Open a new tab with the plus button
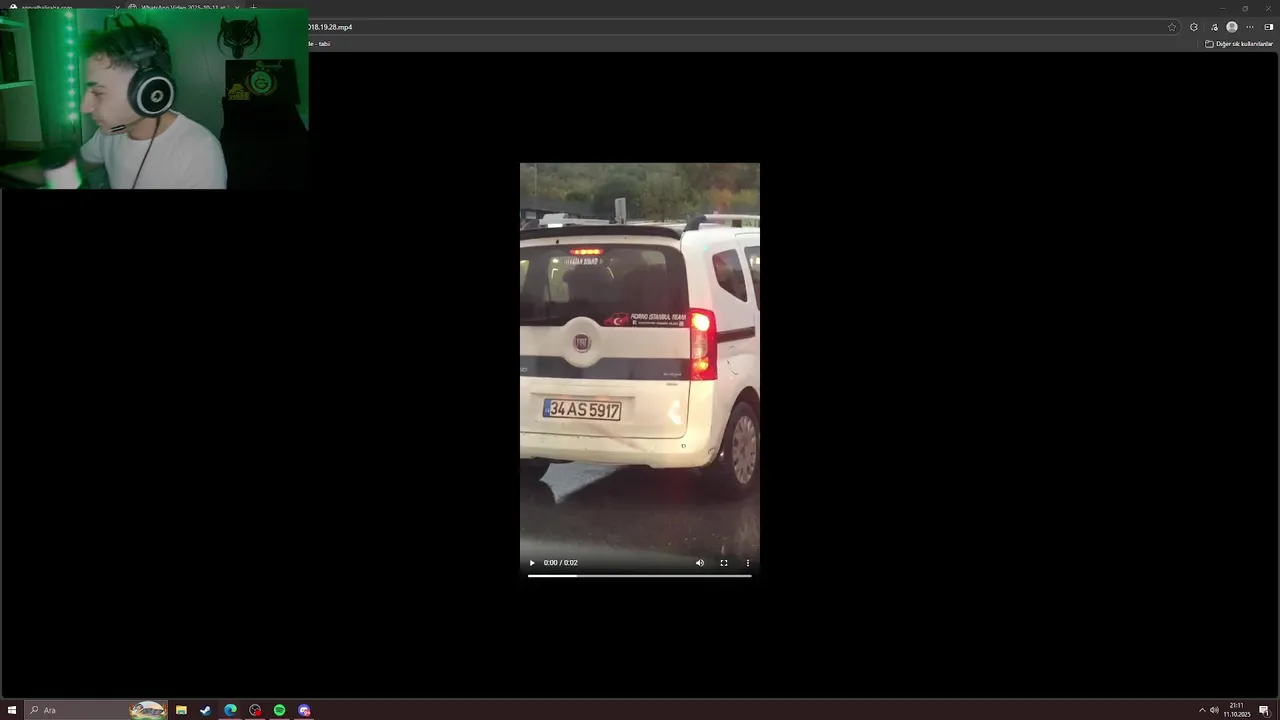The width and height of the screenshot is (1280, 720). [x=253, y=7]
